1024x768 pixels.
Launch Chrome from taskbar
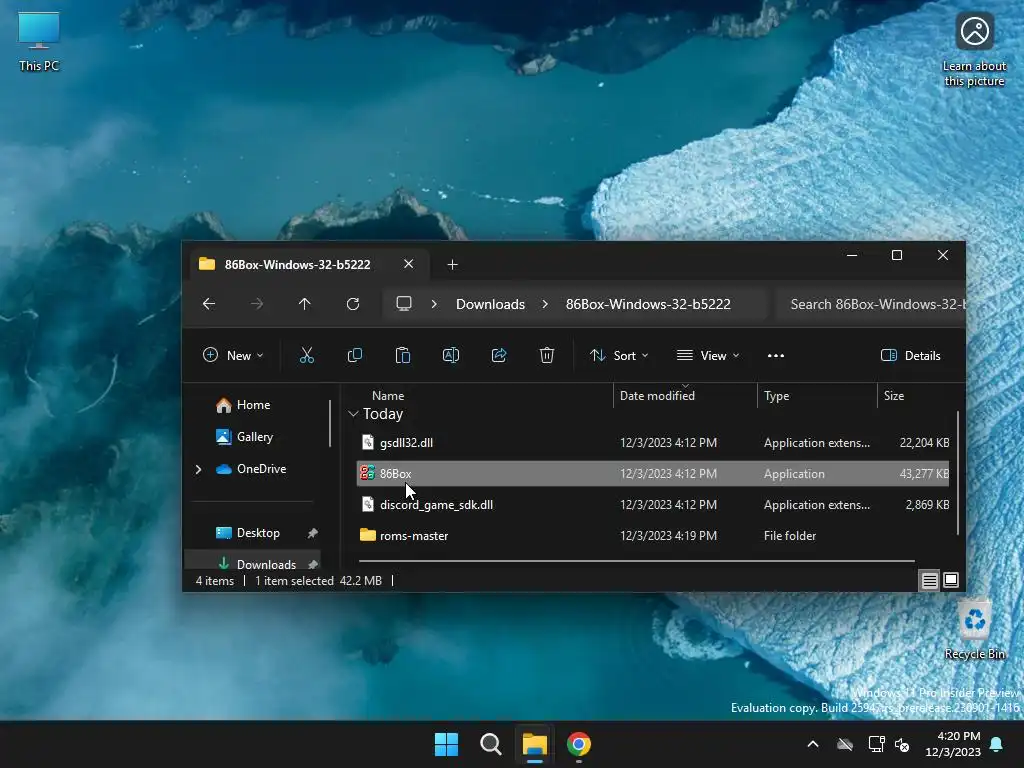[579, 744]
